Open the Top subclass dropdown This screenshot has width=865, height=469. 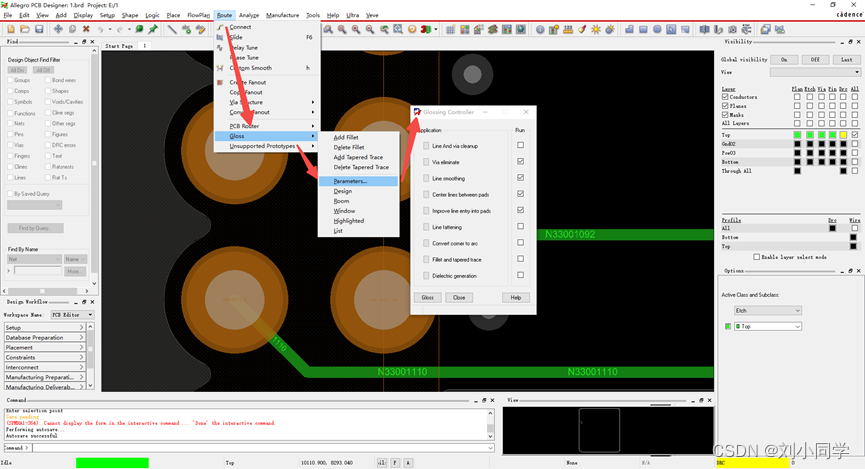pyautogui.click(x=768, y=326)
